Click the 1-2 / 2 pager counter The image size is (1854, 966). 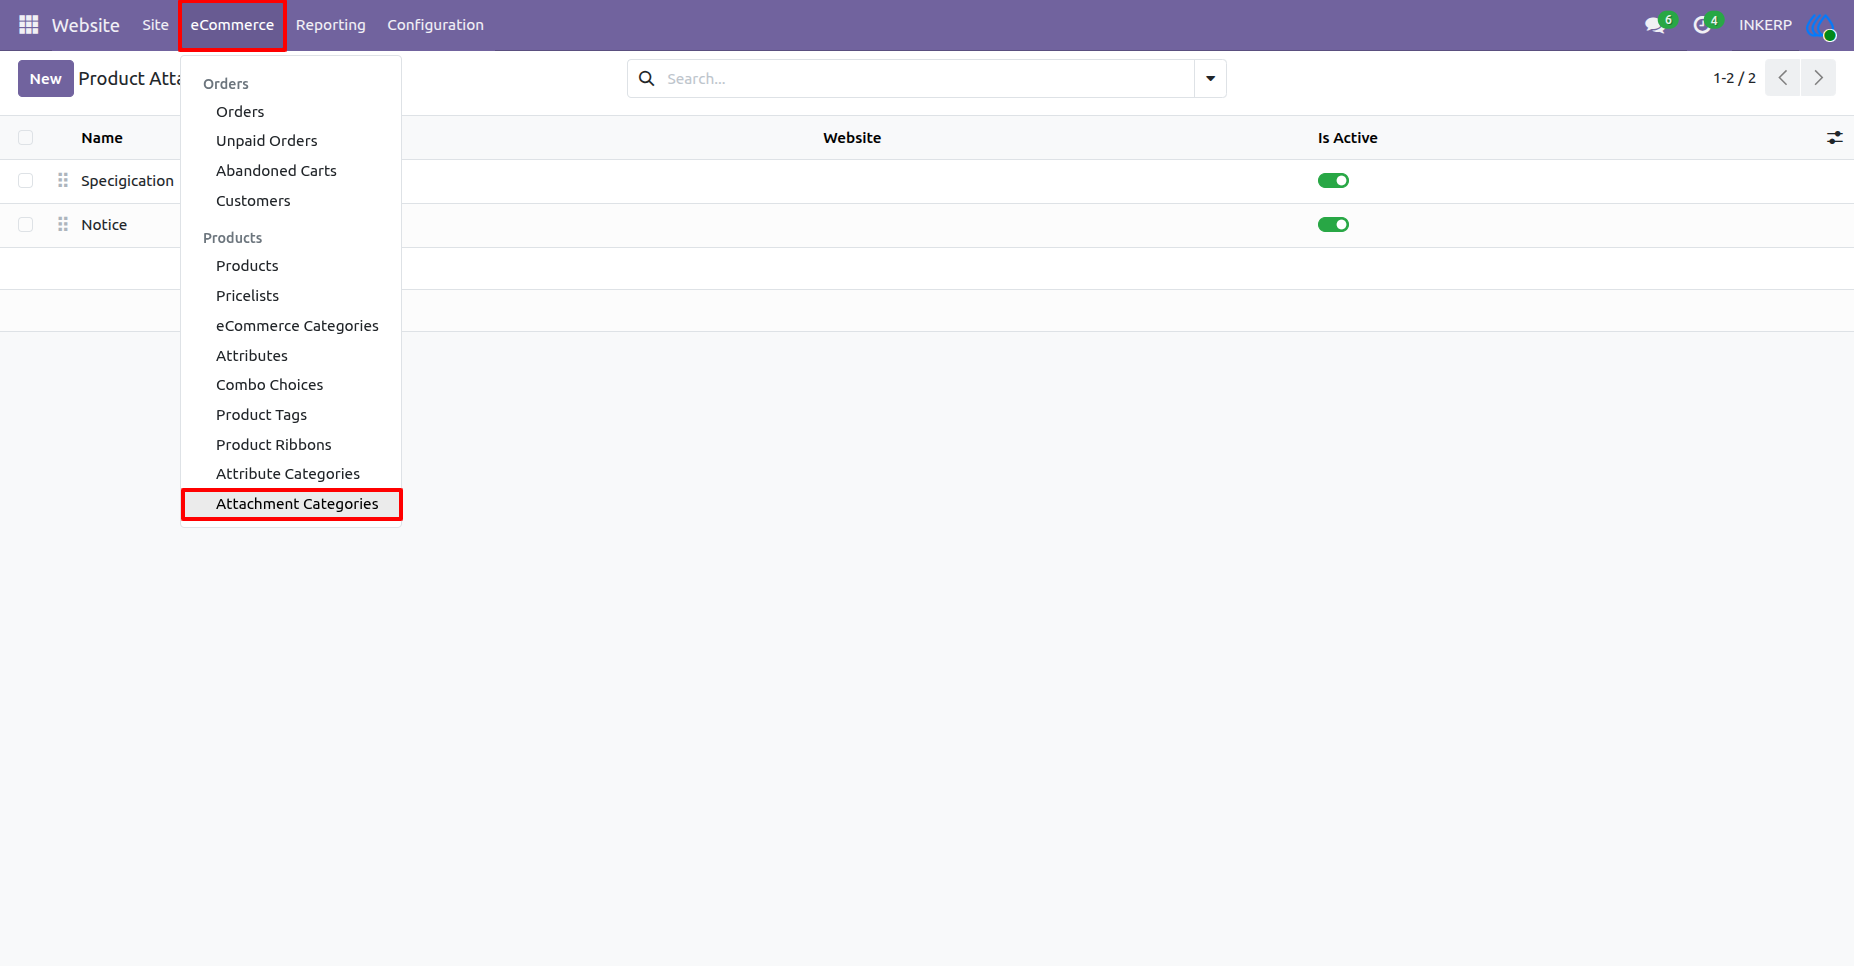1734,78
